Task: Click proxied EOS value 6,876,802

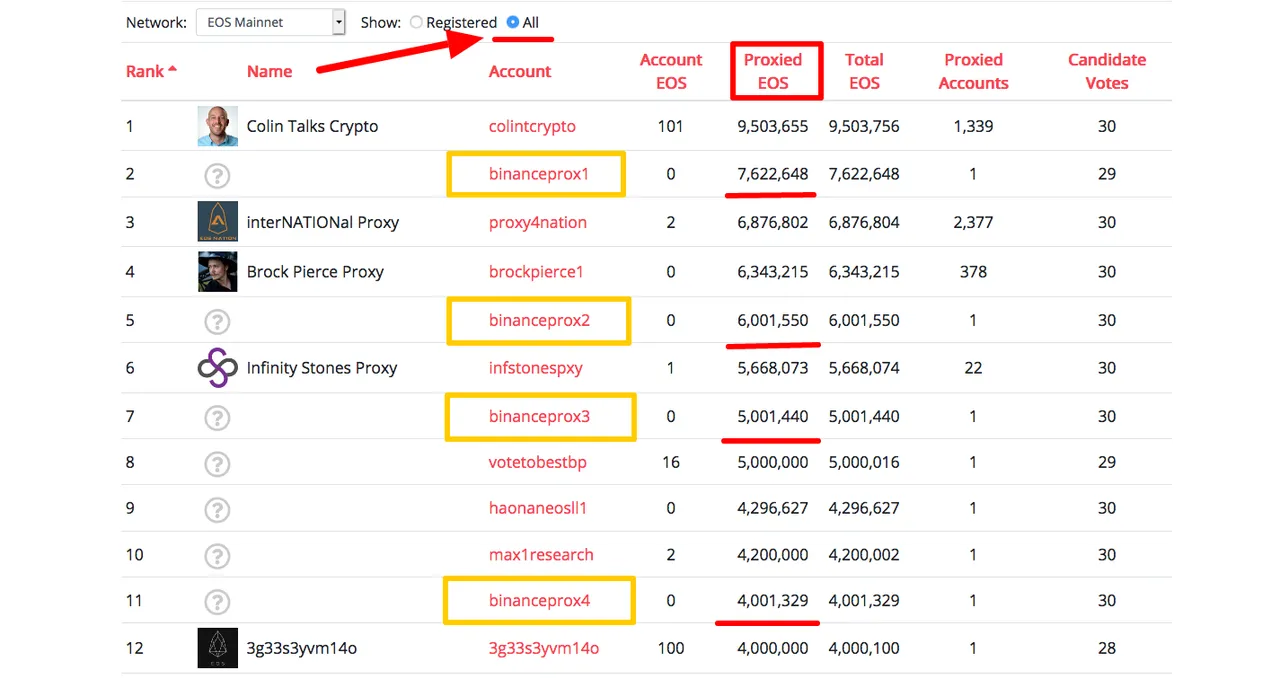Action: coord(773,222)
